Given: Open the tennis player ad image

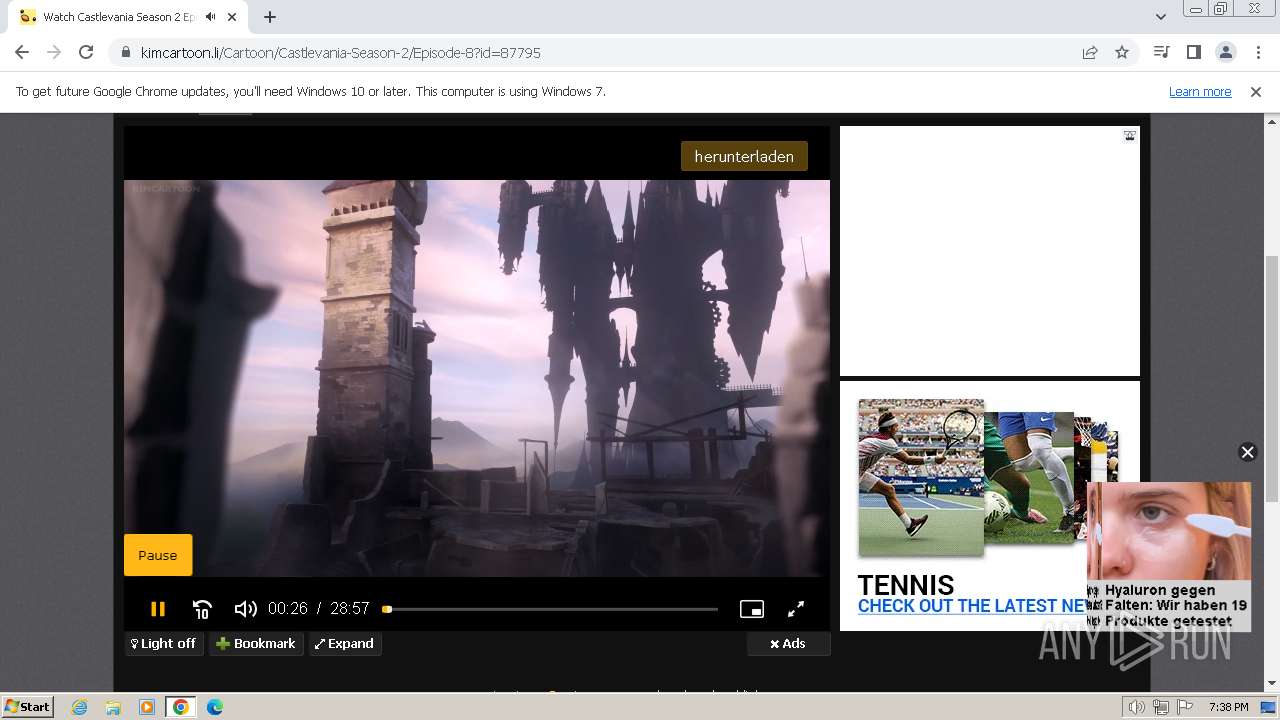Looking at the screenshot, I should point(921,477).
